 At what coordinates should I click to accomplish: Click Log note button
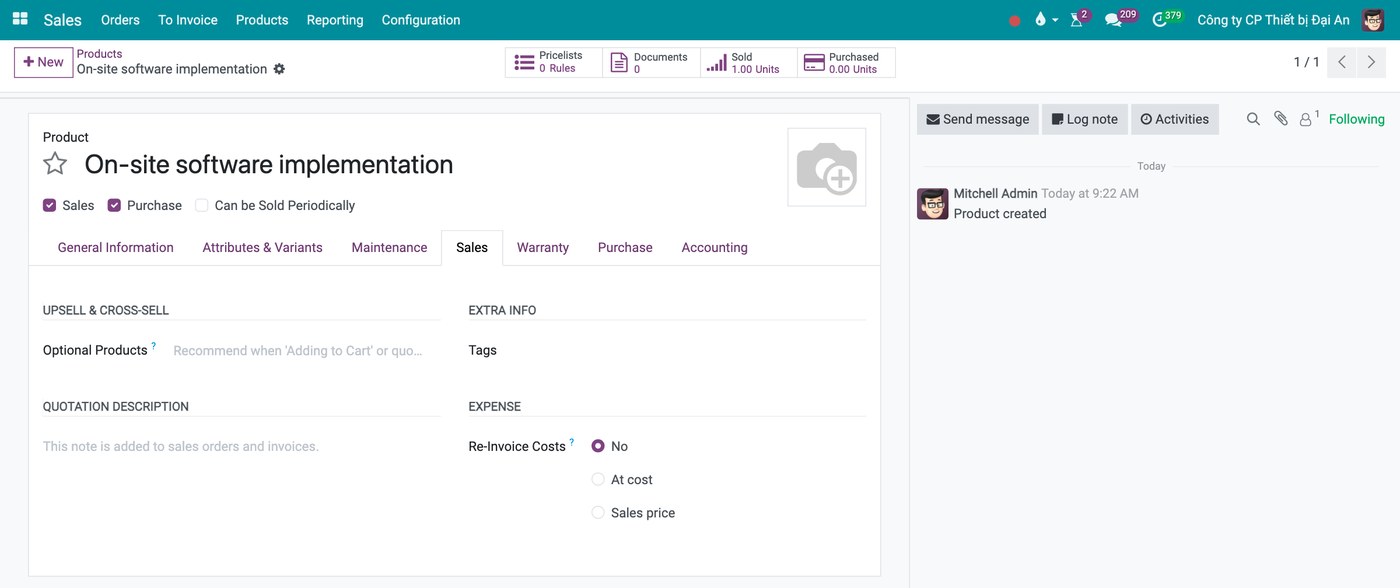(1085, 119)
